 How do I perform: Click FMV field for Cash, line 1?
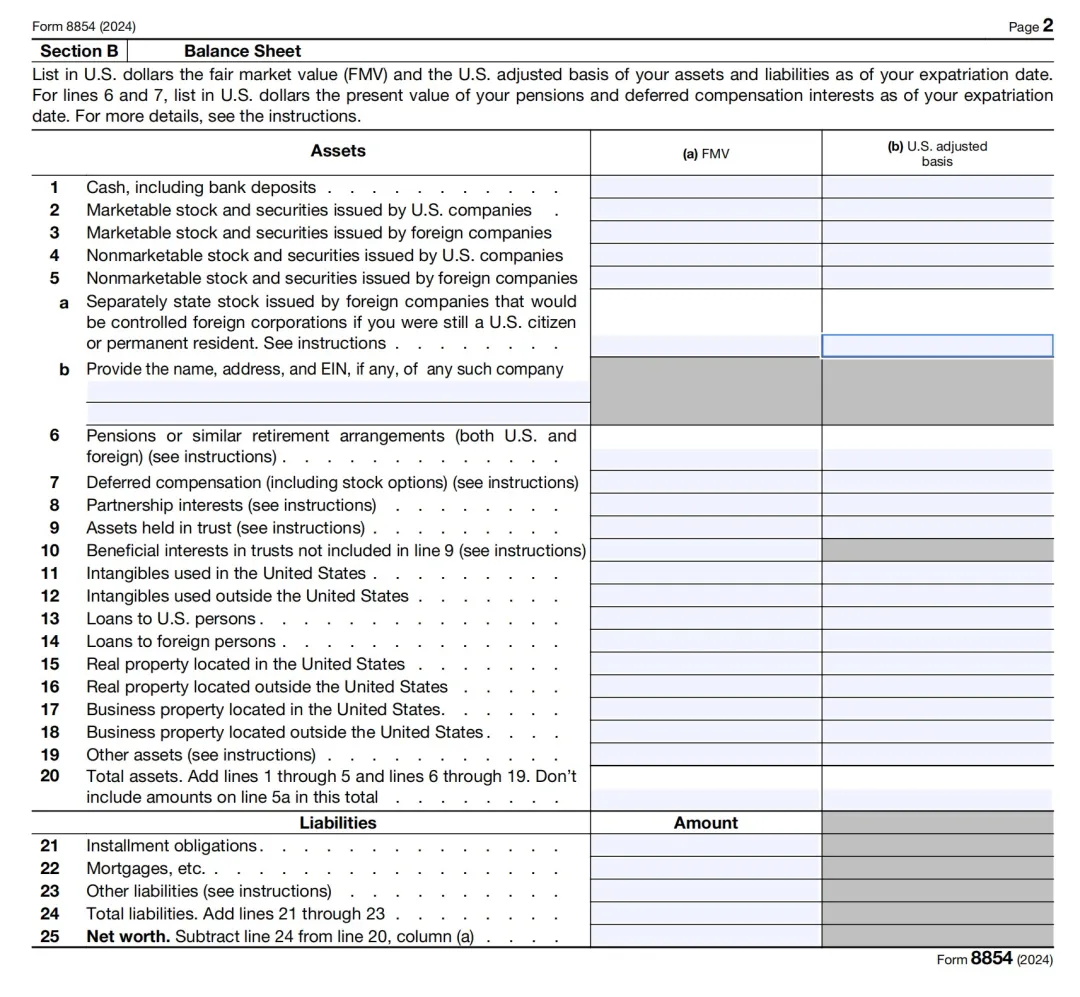tap(705, 187)
